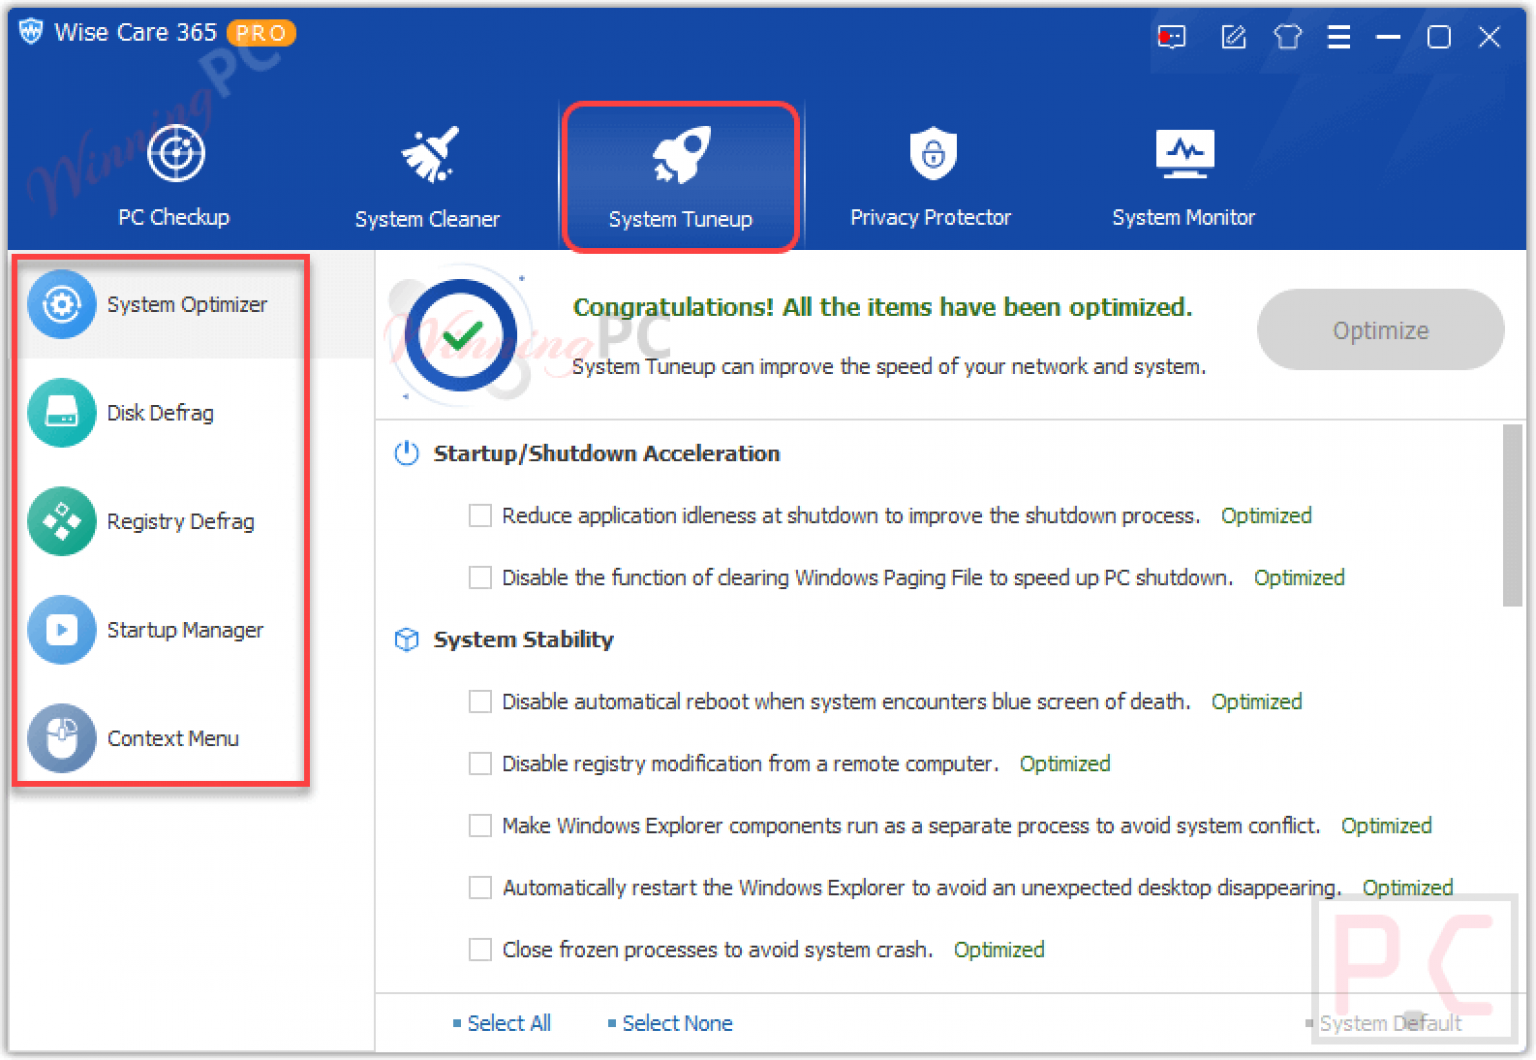1536x1060 pixels.
Task: Open PC Checkup radar icon
Action: [x=176, y=154]
